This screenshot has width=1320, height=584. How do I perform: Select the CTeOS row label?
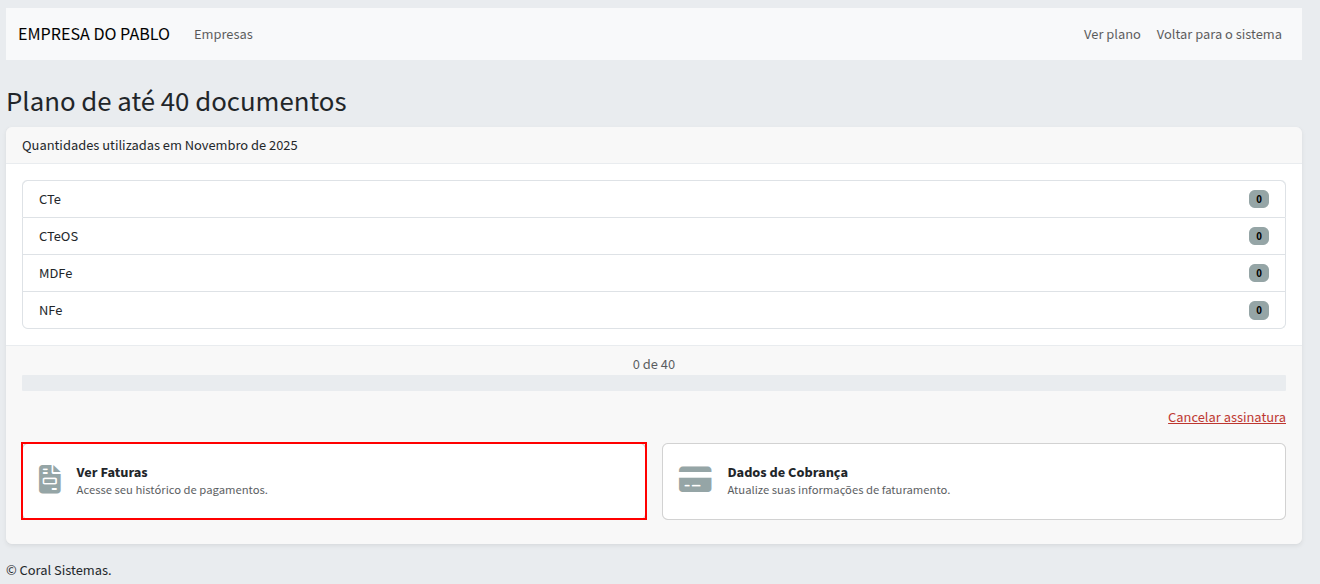pos(58,236)
